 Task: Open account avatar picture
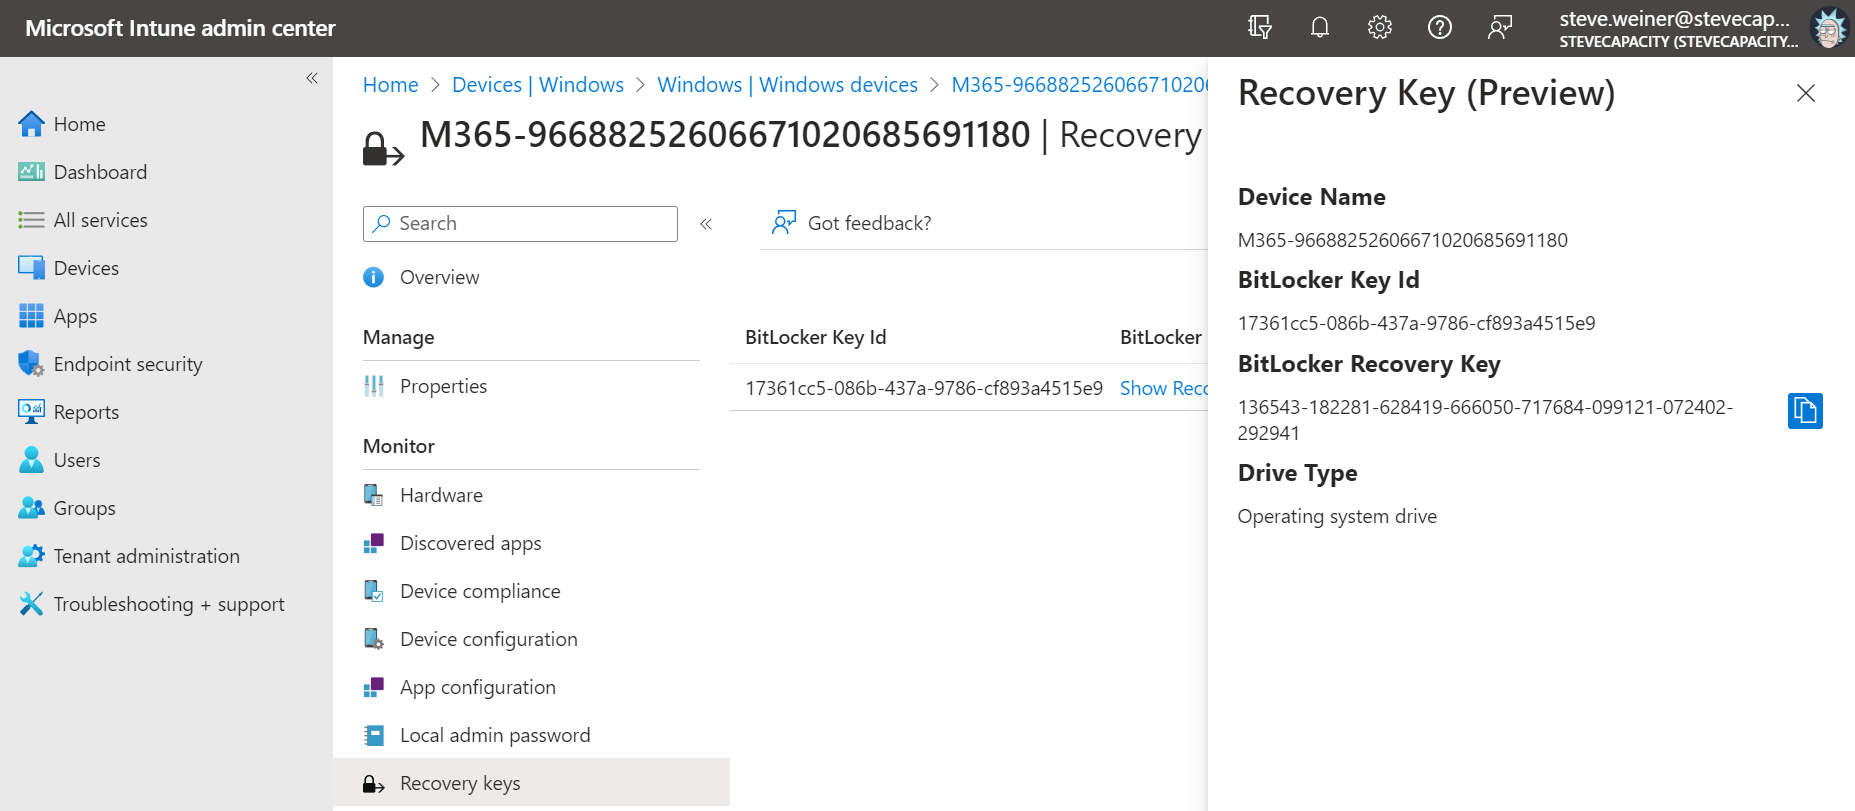coord(1829,28)
